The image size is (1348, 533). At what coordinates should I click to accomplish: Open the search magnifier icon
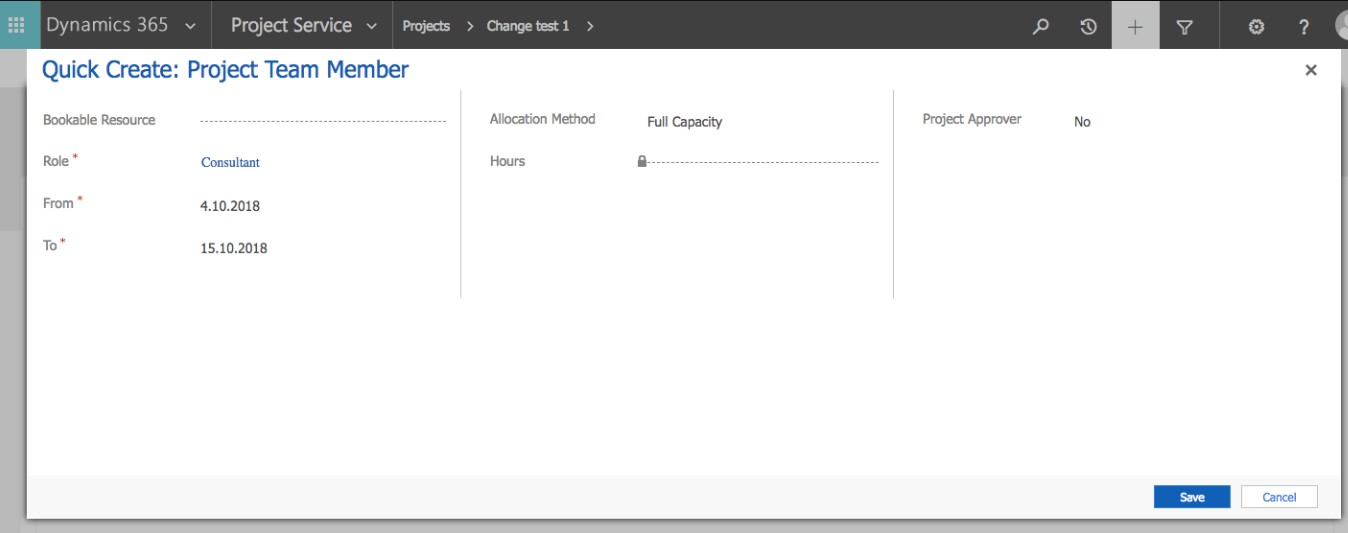(x=1041, y=27)
